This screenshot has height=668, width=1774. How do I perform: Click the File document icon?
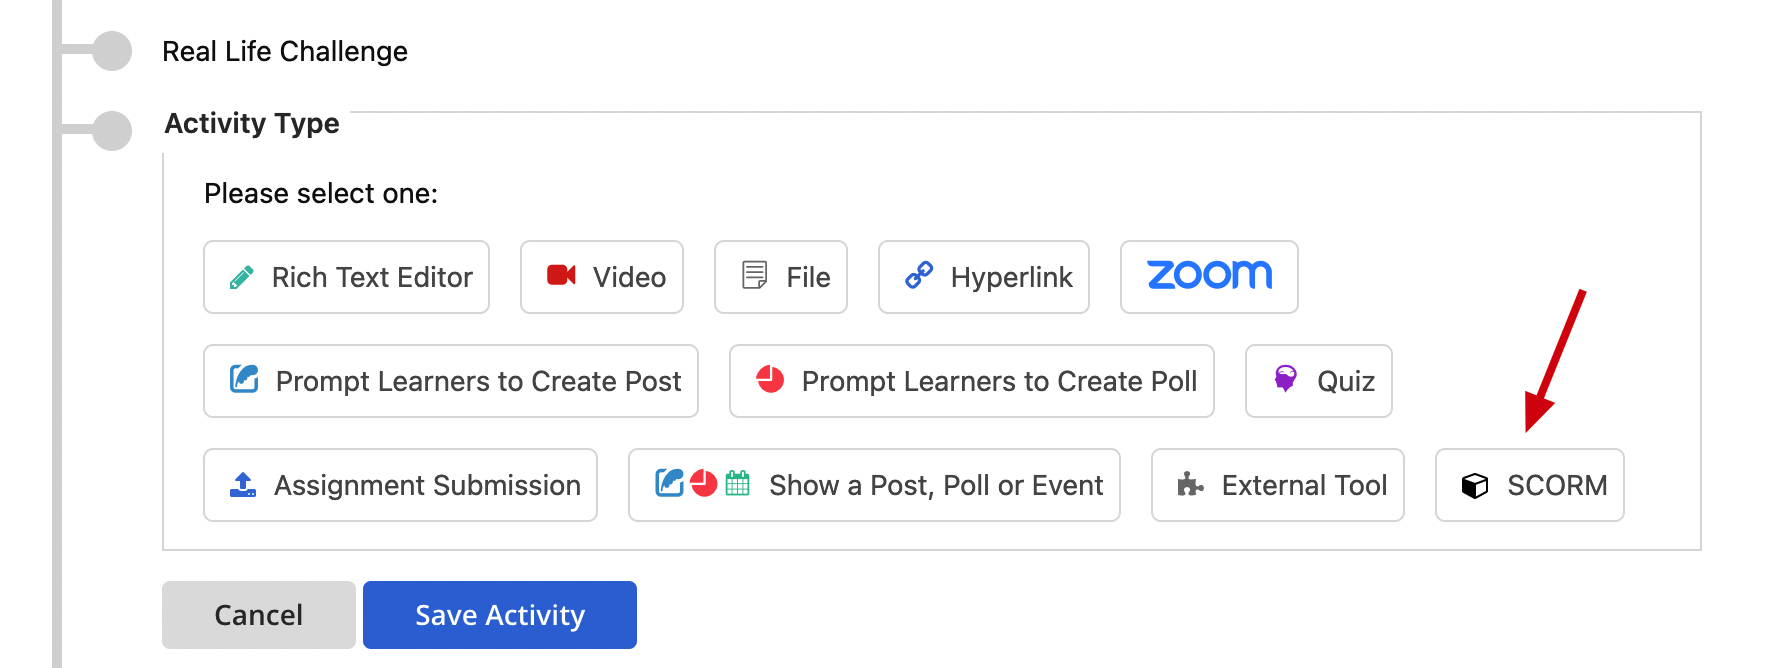755,275
